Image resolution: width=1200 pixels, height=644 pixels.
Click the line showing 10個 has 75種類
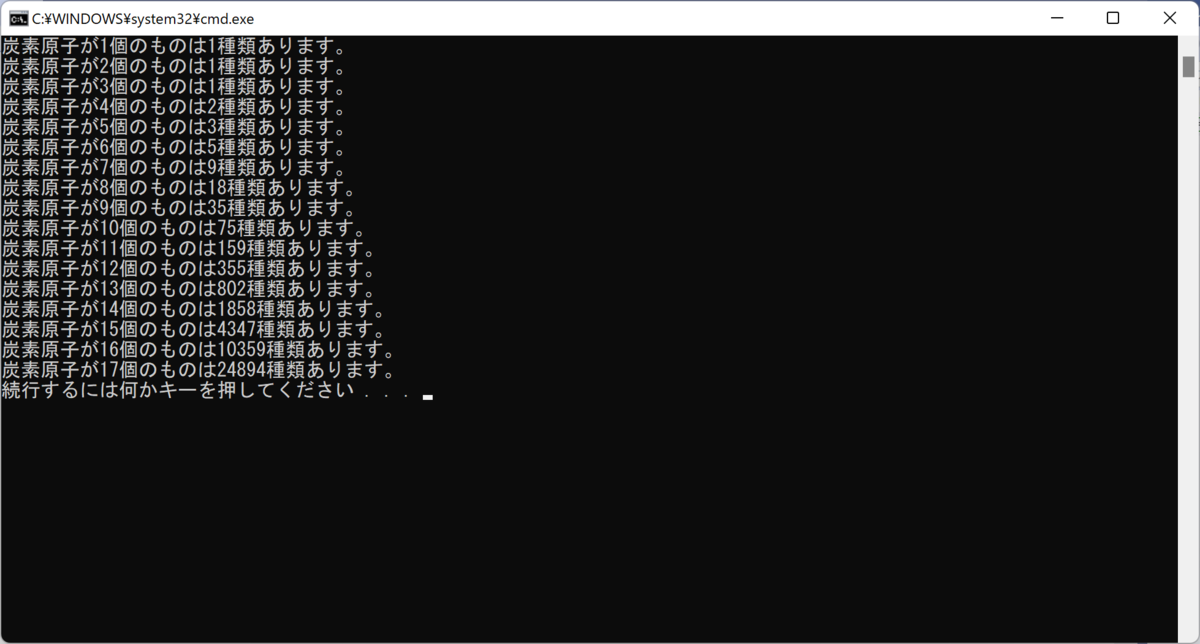coord(184,228)
